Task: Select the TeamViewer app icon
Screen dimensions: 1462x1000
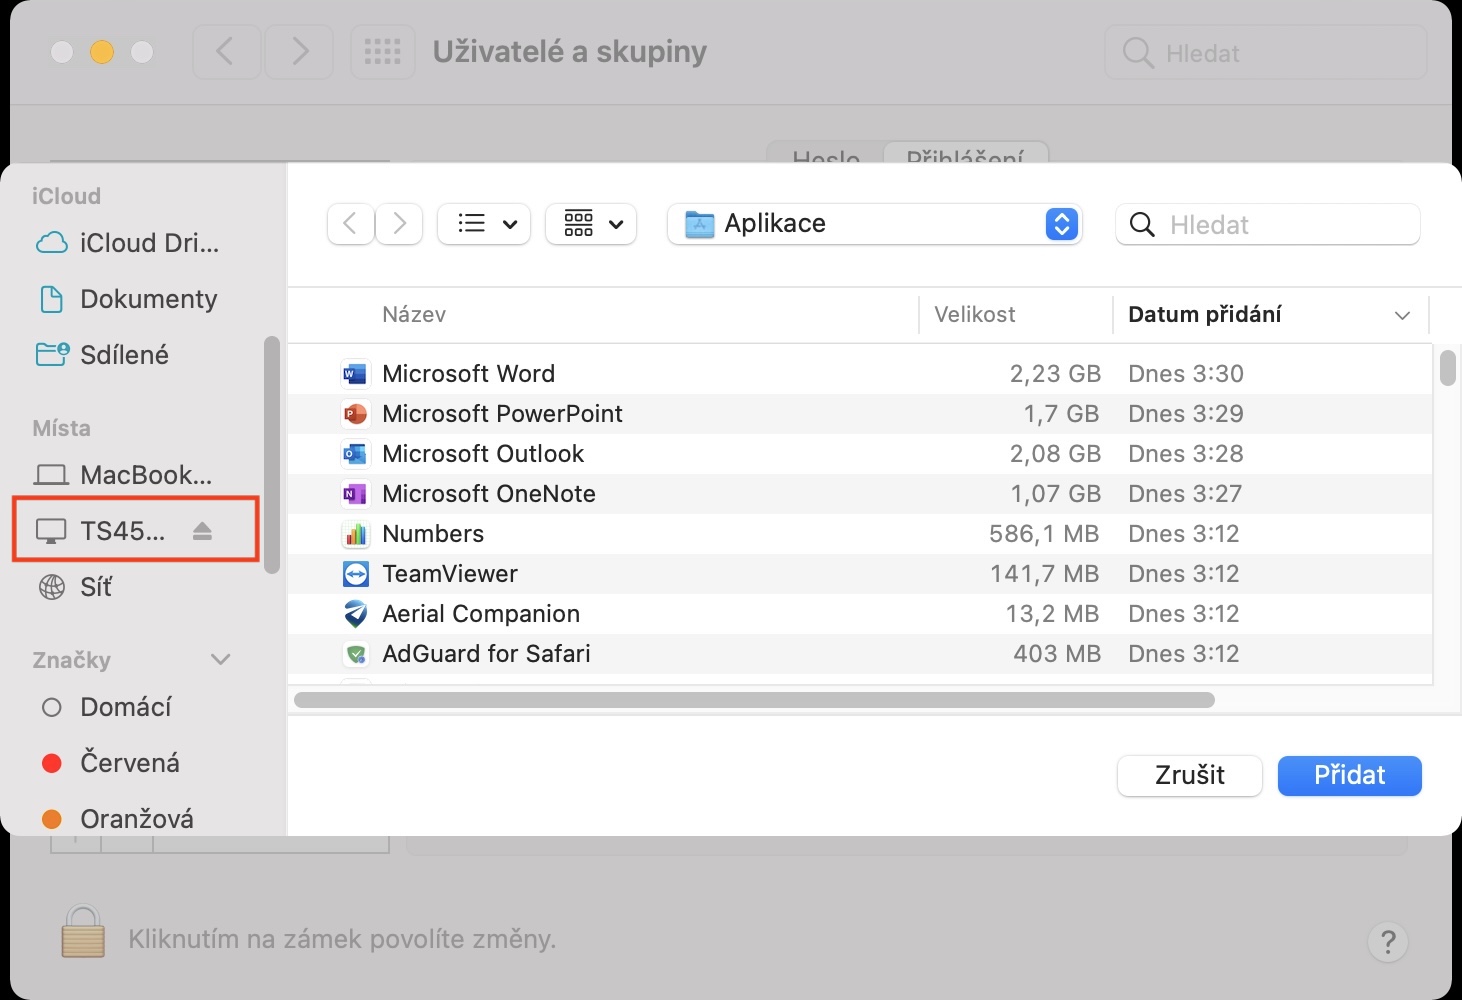Action: point(355,574)
